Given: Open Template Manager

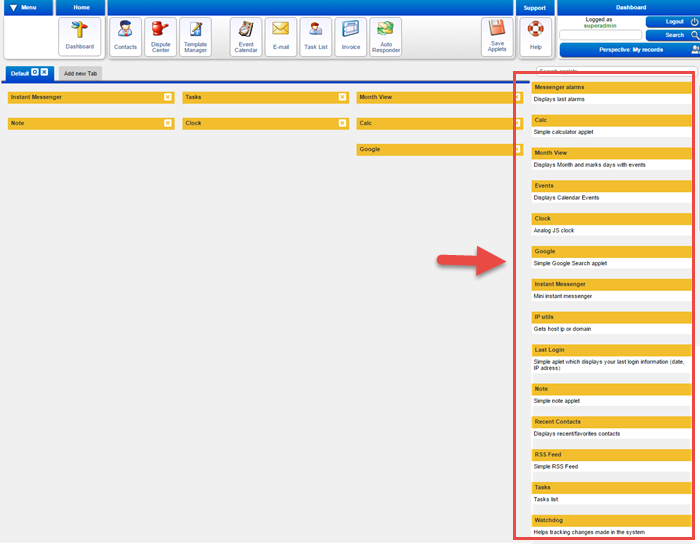Looking at the screenshot, I should coord(195,36).
